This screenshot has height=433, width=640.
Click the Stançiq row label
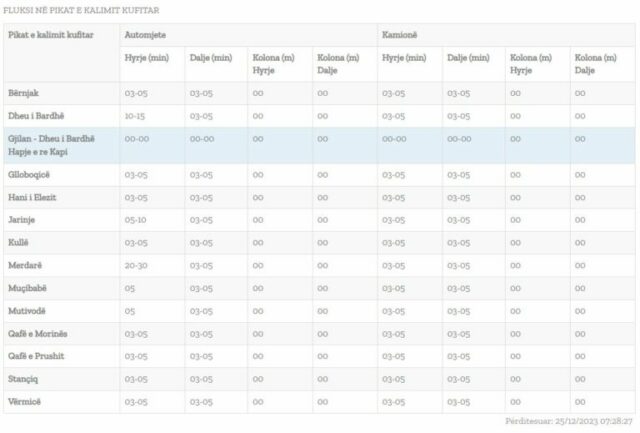click(25, 379)
